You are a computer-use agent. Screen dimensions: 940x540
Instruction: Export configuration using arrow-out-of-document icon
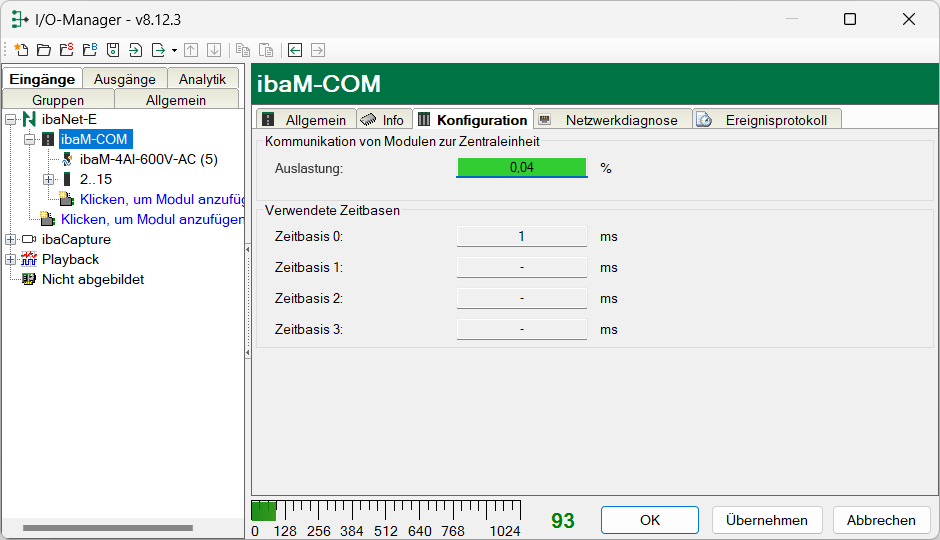pos(158,50)
